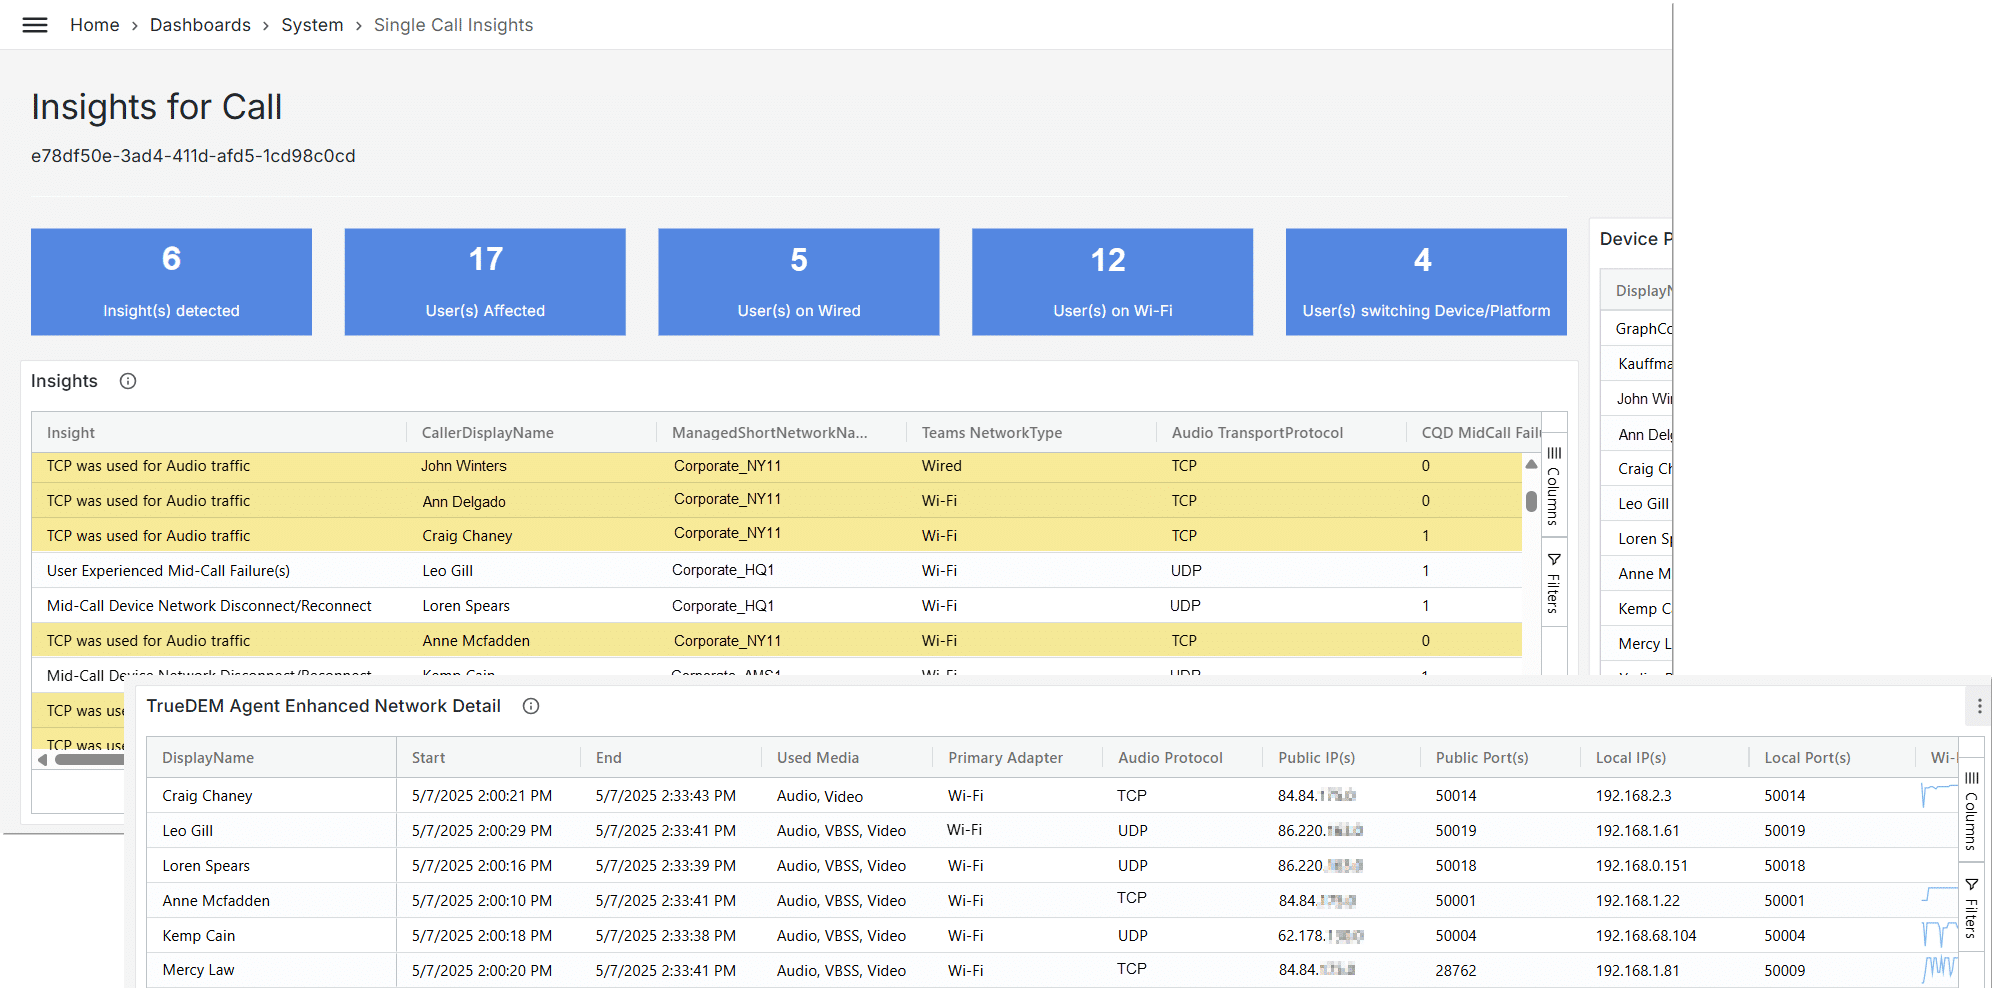Click the scroll-up arrow in Insights table
This screenshot has width=1992, height=988.
pyautogui.click(x=1531, y=465)
